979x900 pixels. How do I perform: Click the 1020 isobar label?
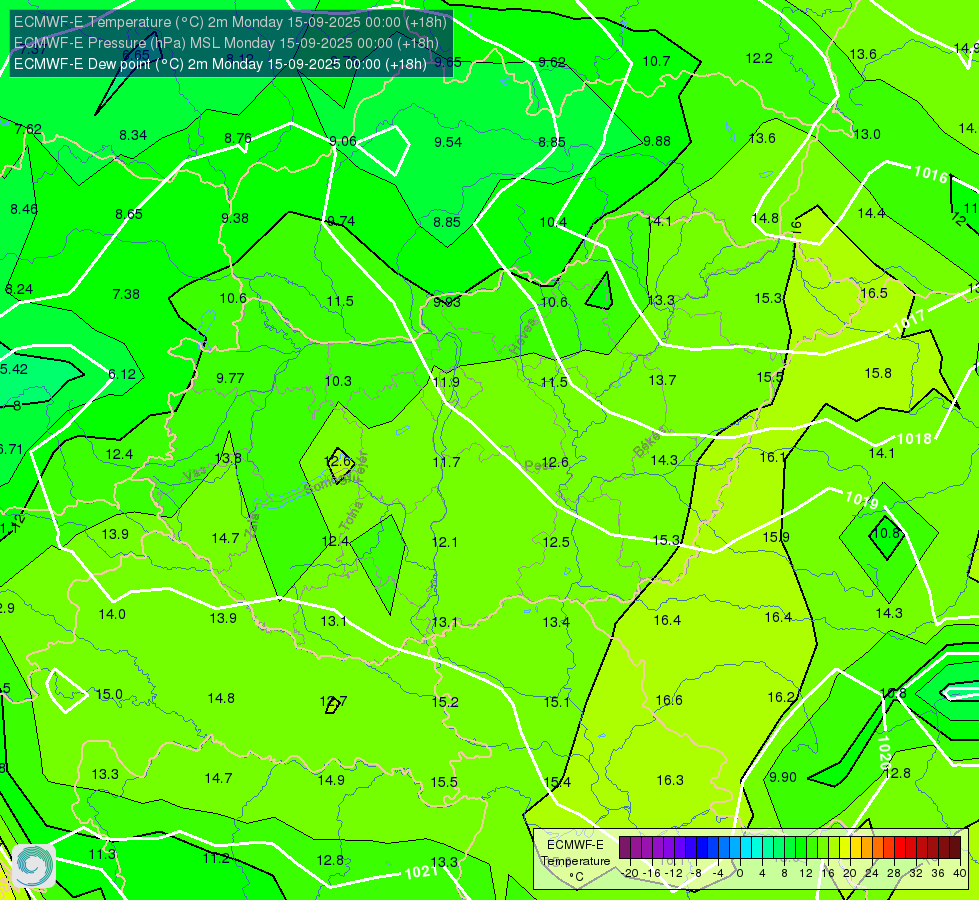tap(883, 751)
